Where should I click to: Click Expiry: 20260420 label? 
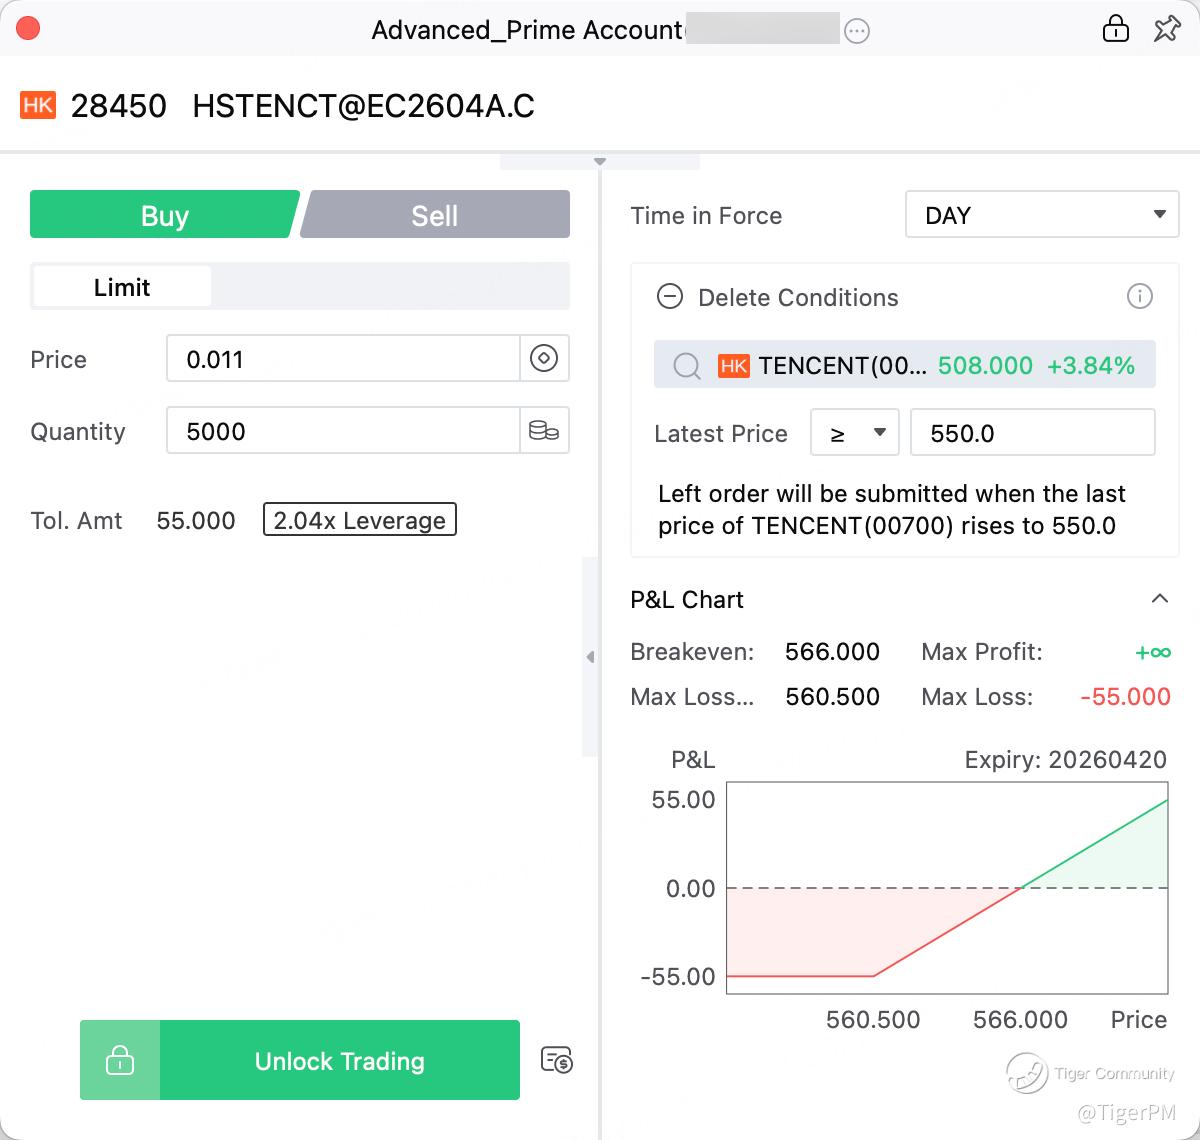pyautogui.click(x=1065, y=759)
